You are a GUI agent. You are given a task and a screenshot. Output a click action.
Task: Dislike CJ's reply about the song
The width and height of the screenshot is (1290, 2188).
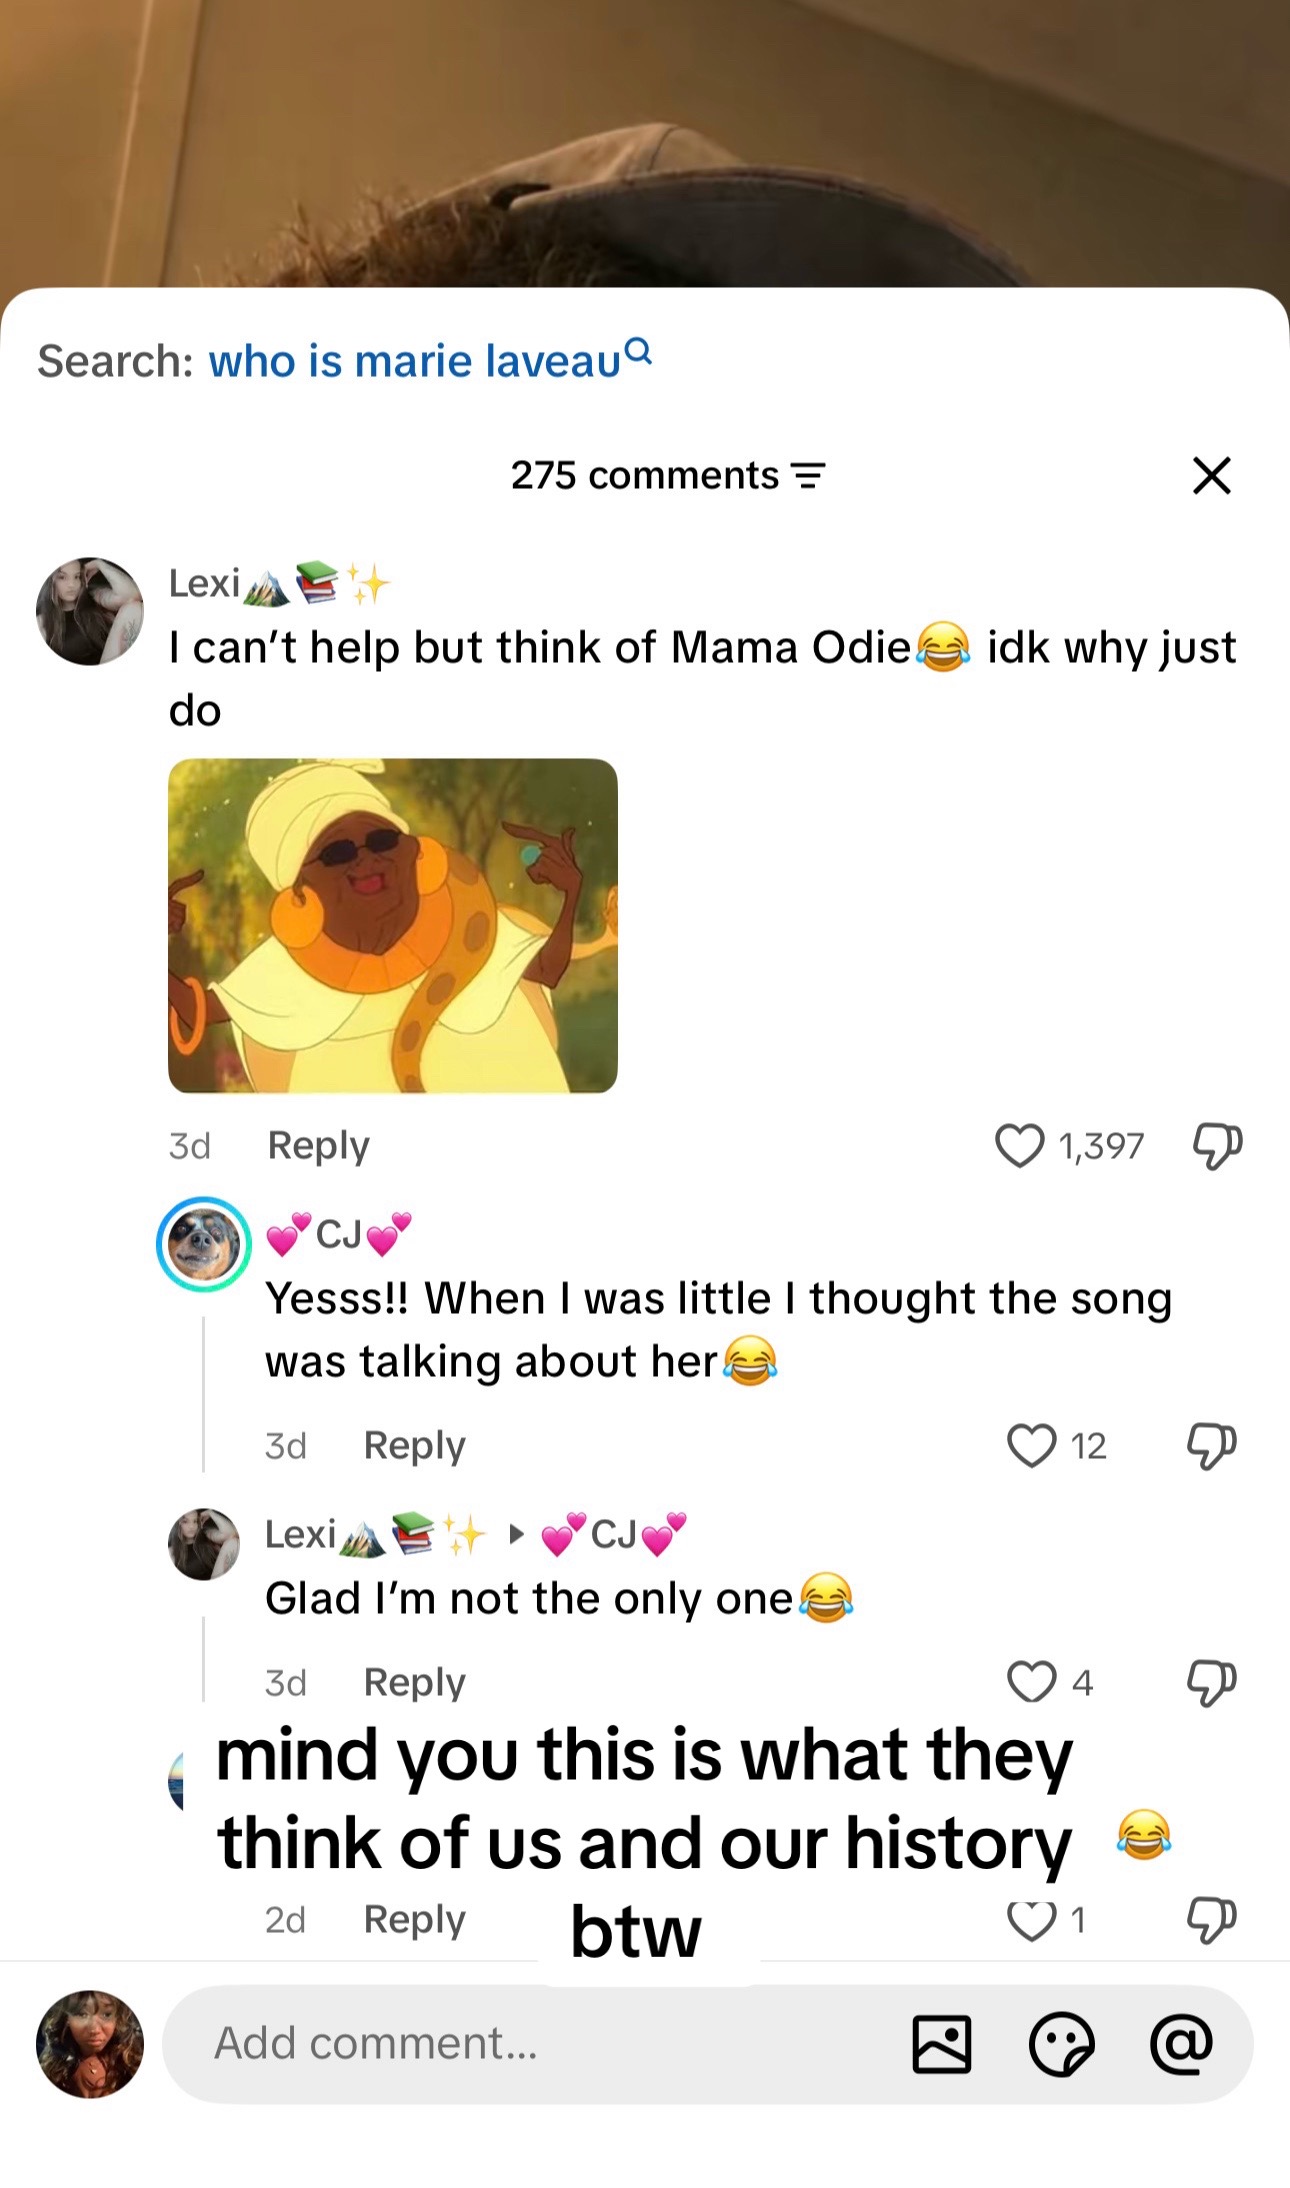1212,1446
